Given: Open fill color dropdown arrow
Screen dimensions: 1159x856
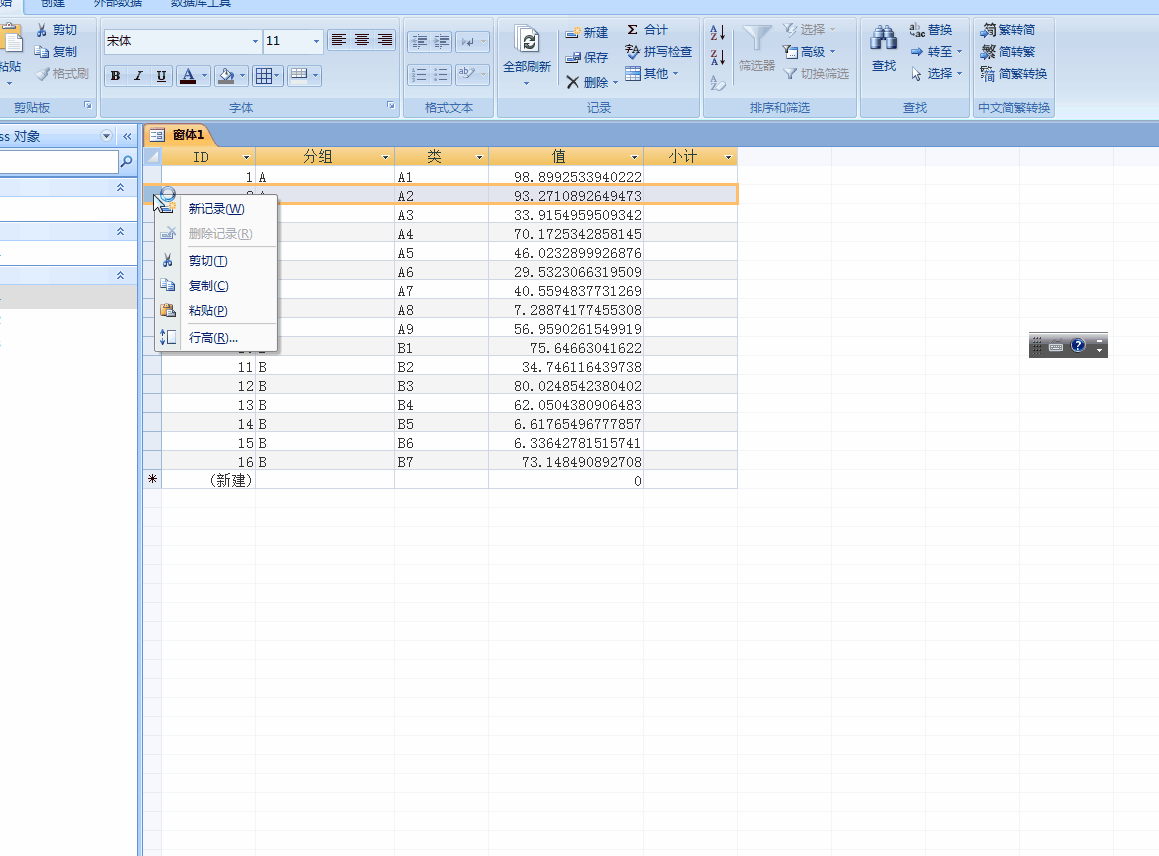Looking at the screenshot, I should pyautogui.click(x=242, y=75).
